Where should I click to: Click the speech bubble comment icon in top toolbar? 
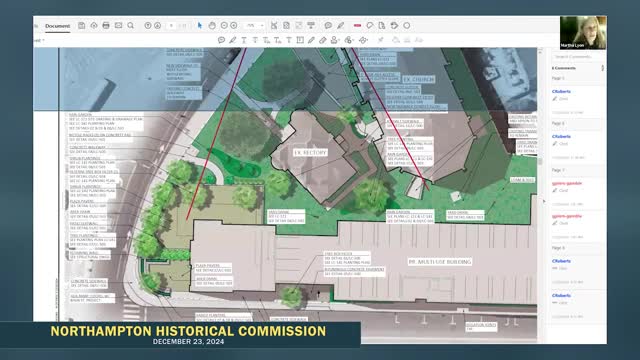coord(328,25)
